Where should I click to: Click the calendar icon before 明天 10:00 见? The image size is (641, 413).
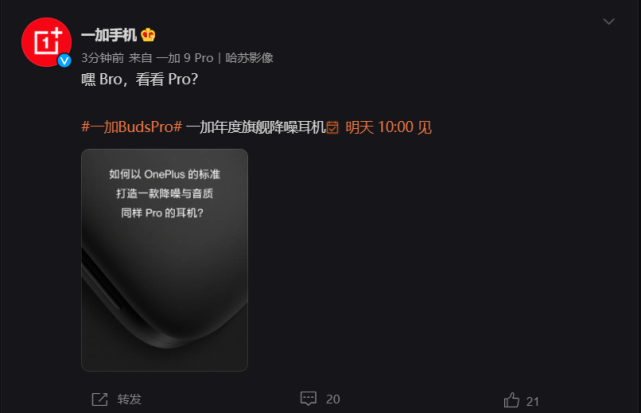(332, 128)
